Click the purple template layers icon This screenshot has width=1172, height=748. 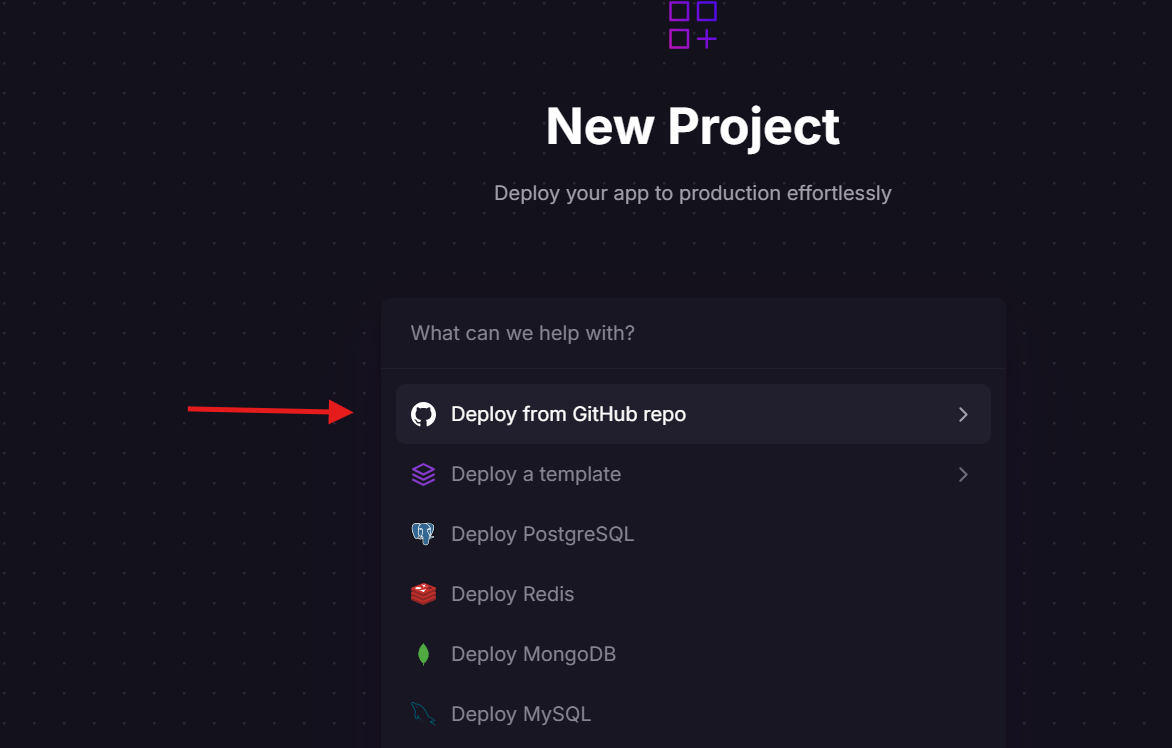point(423,475)
